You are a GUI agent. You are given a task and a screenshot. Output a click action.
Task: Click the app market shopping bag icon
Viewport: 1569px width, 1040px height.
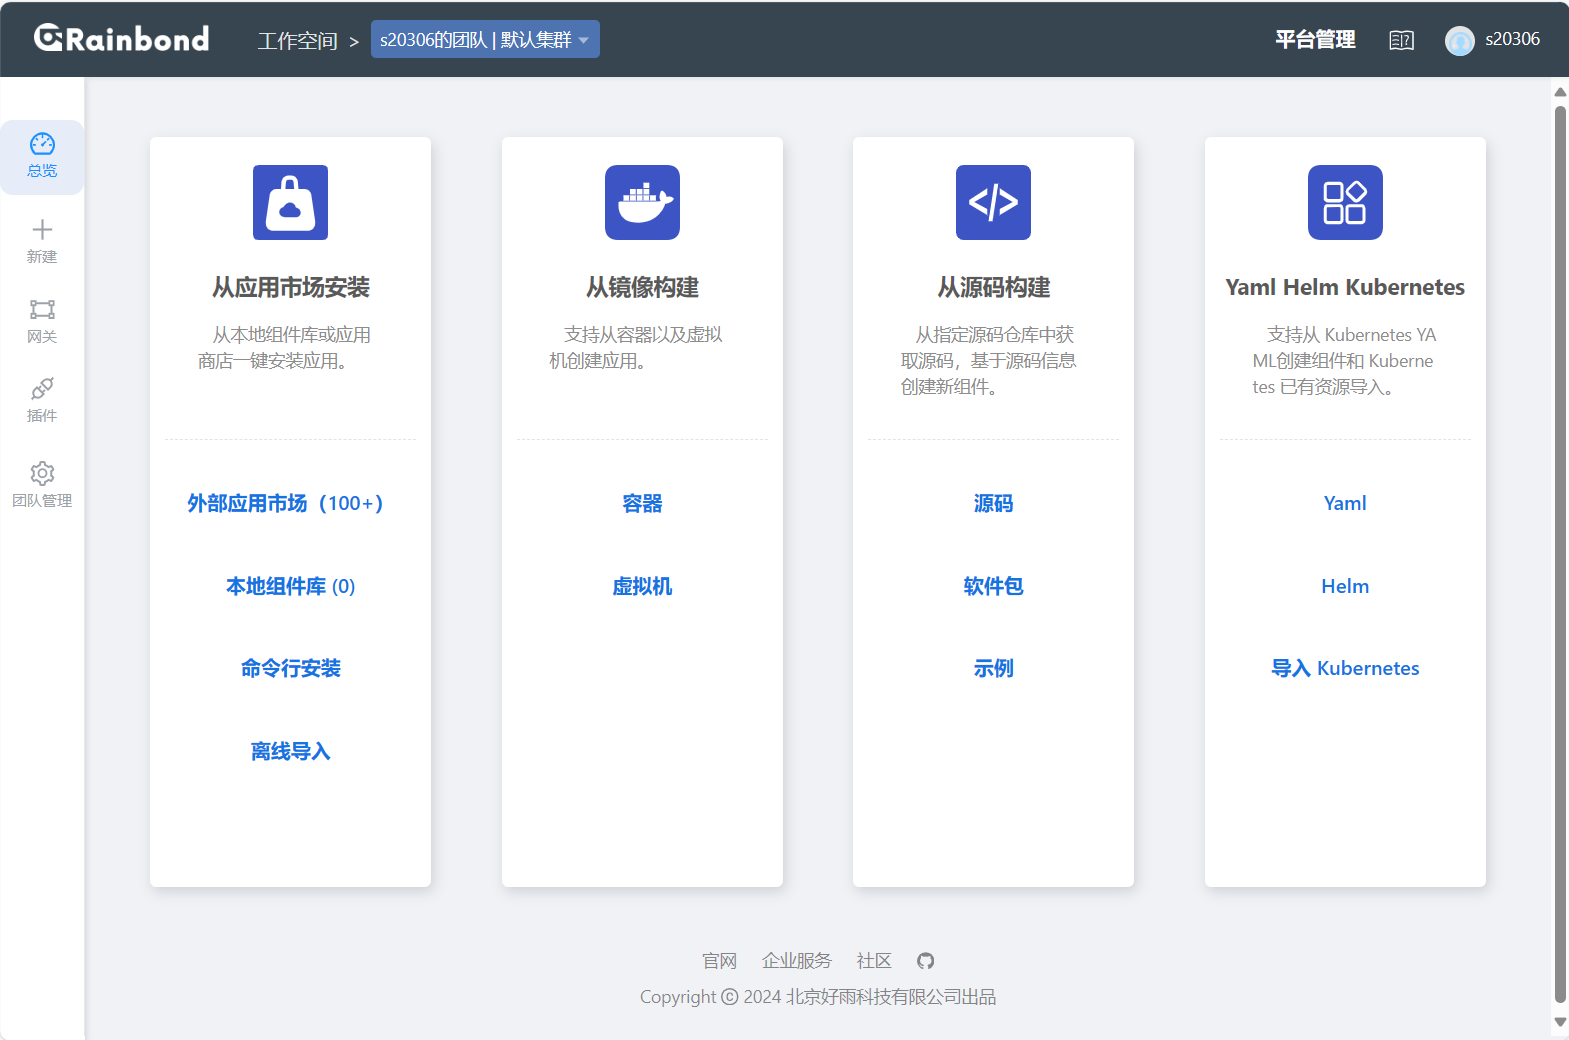point(290,202)
